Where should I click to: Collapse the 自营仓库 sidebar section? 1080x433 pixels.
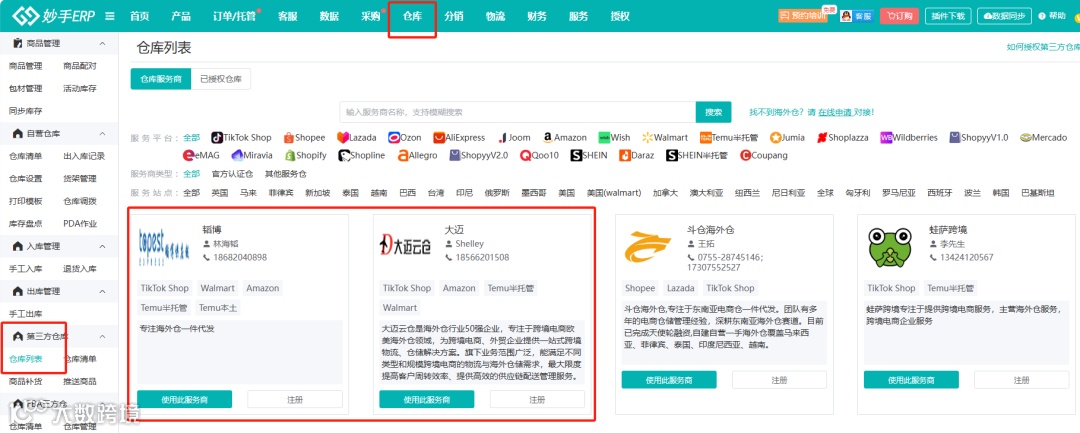click(x=103, y=134)
